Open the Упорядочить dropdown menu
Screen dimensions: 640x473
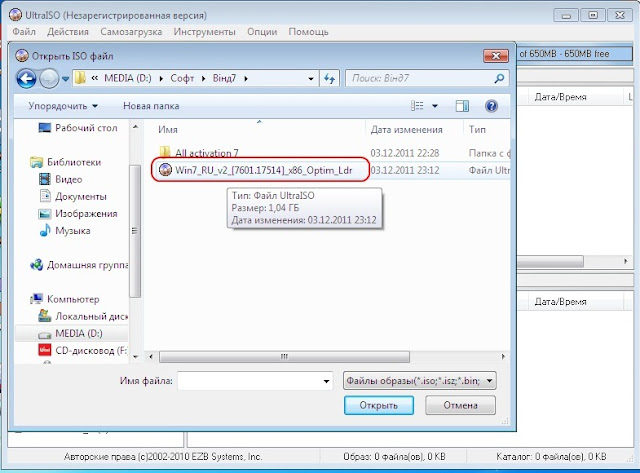[63, 106]
